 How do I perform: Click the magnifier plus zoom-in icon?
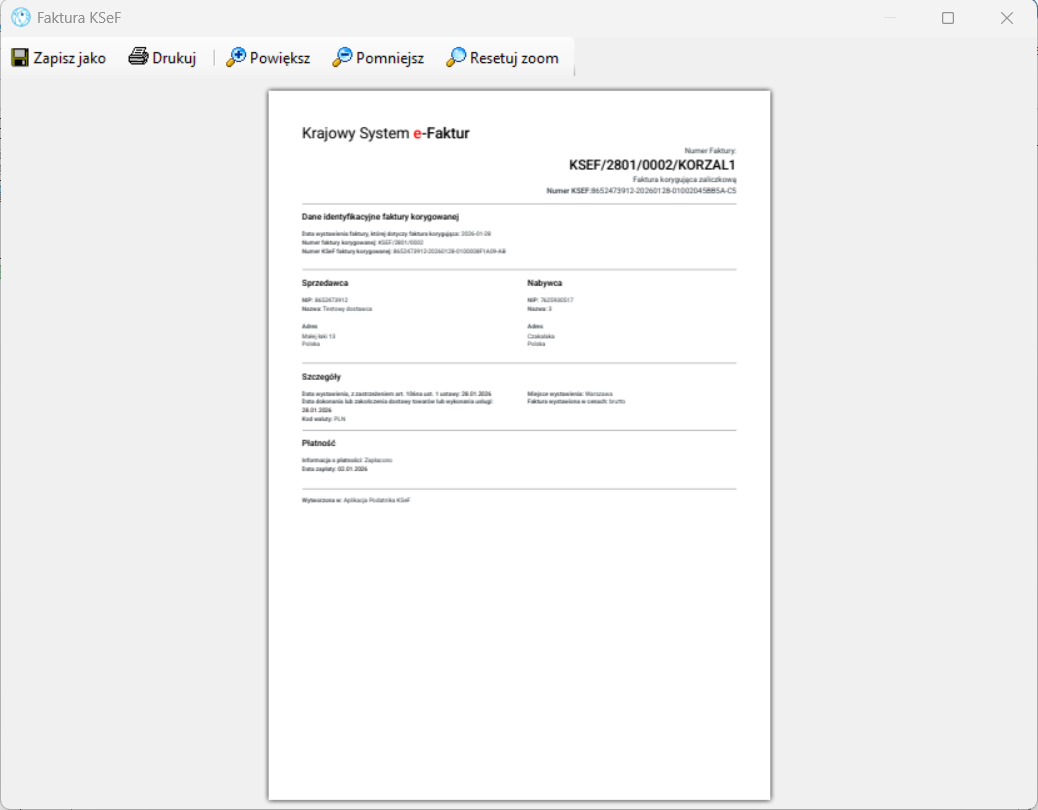(x=236, y=57)
